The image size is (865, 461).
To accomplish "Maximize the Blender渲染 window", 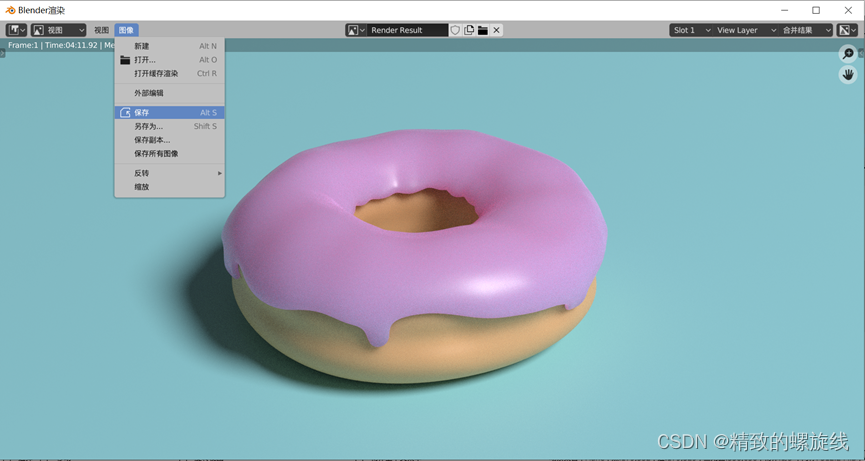I will [816, 10].
